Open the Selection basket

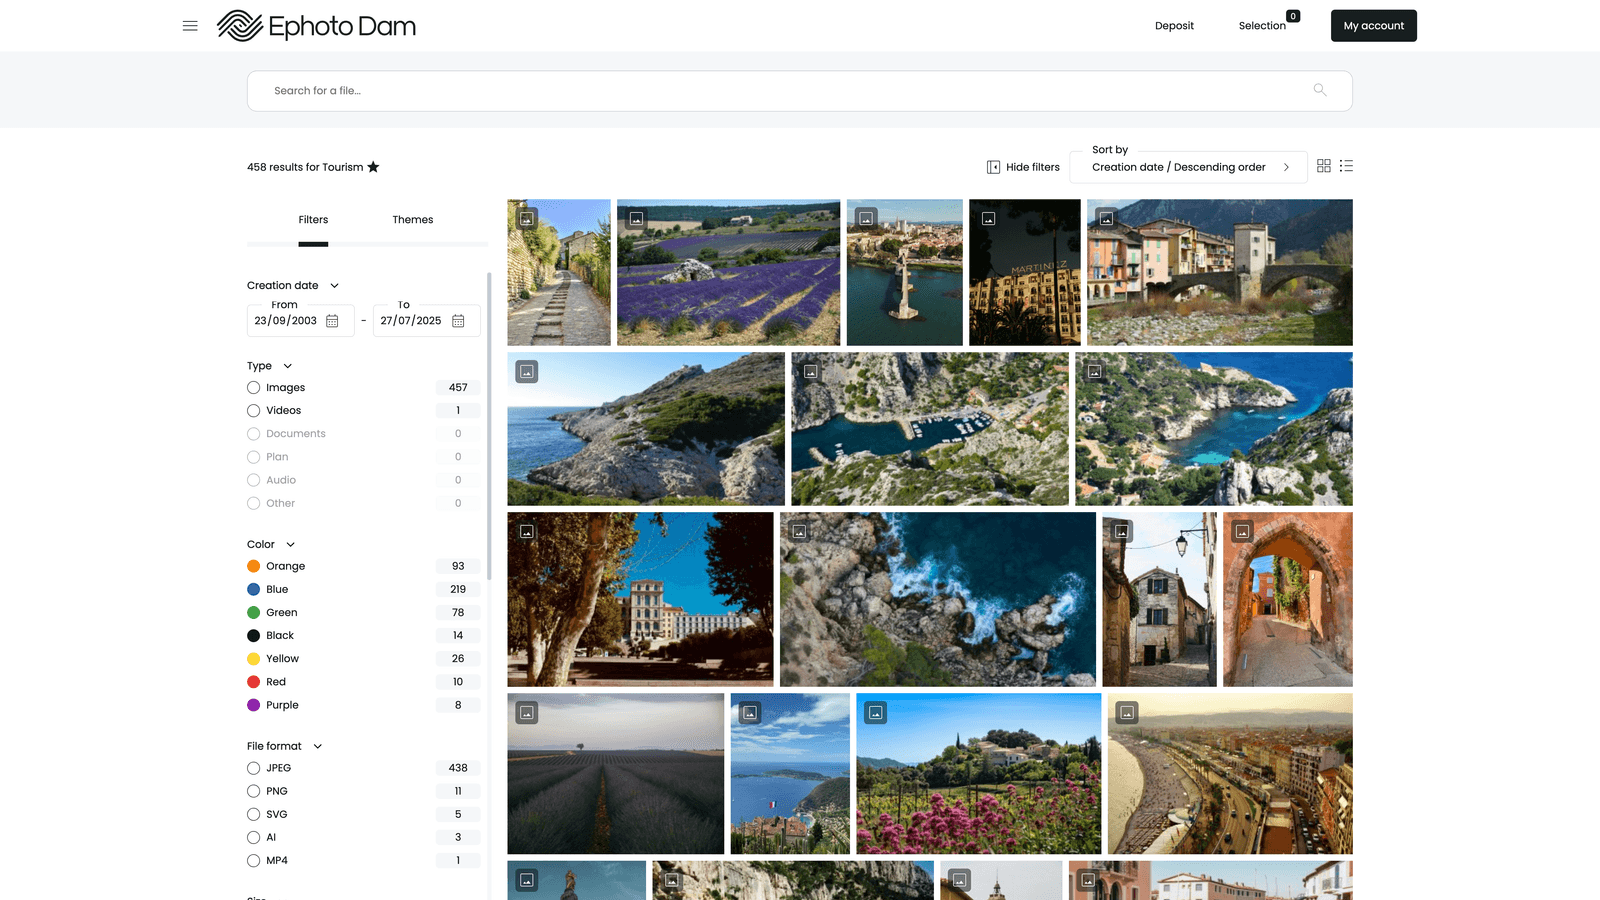1262,26
